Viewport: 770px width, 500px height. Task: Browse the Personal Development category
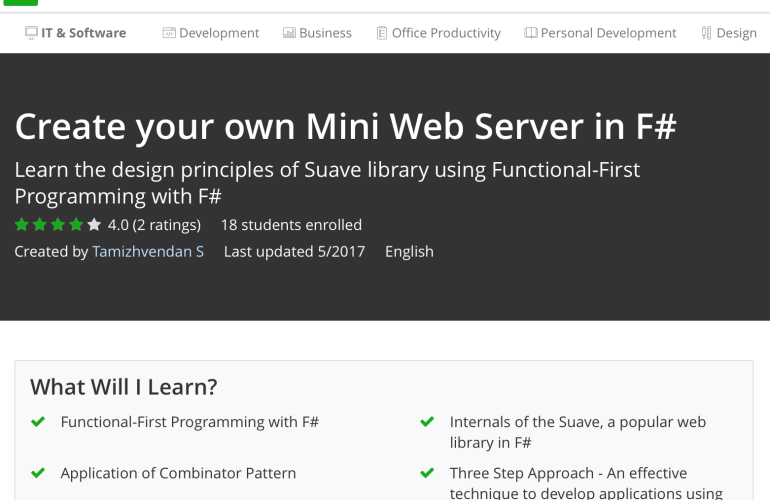pos(608,33)
